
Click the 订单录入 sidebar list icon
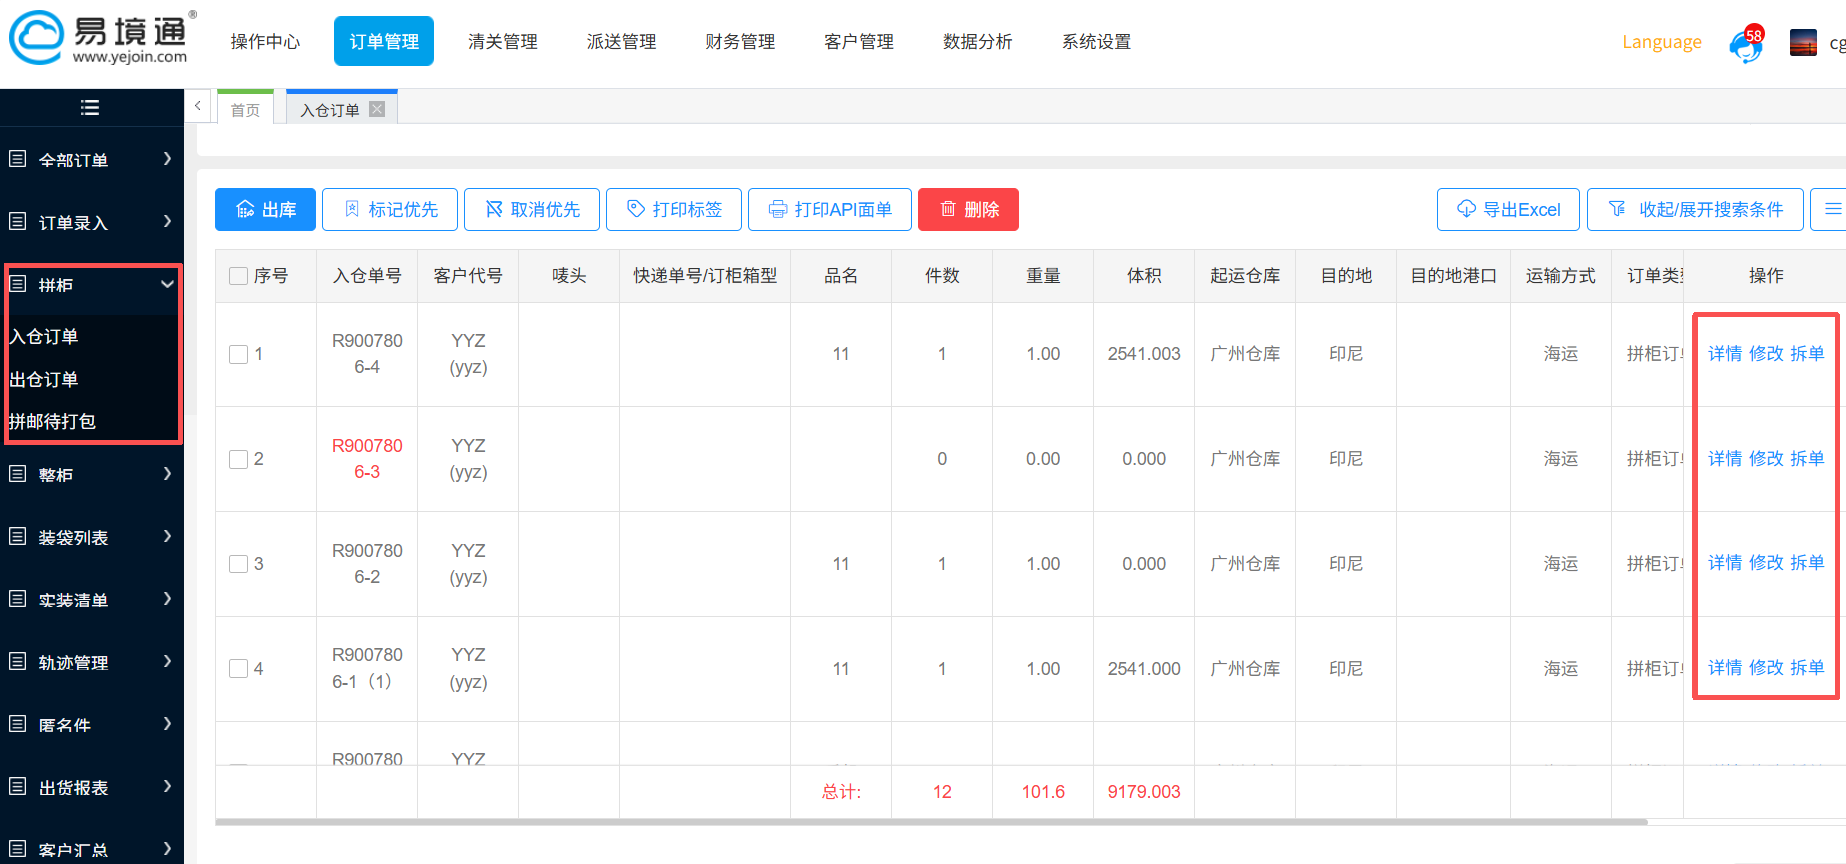[18, 222]
